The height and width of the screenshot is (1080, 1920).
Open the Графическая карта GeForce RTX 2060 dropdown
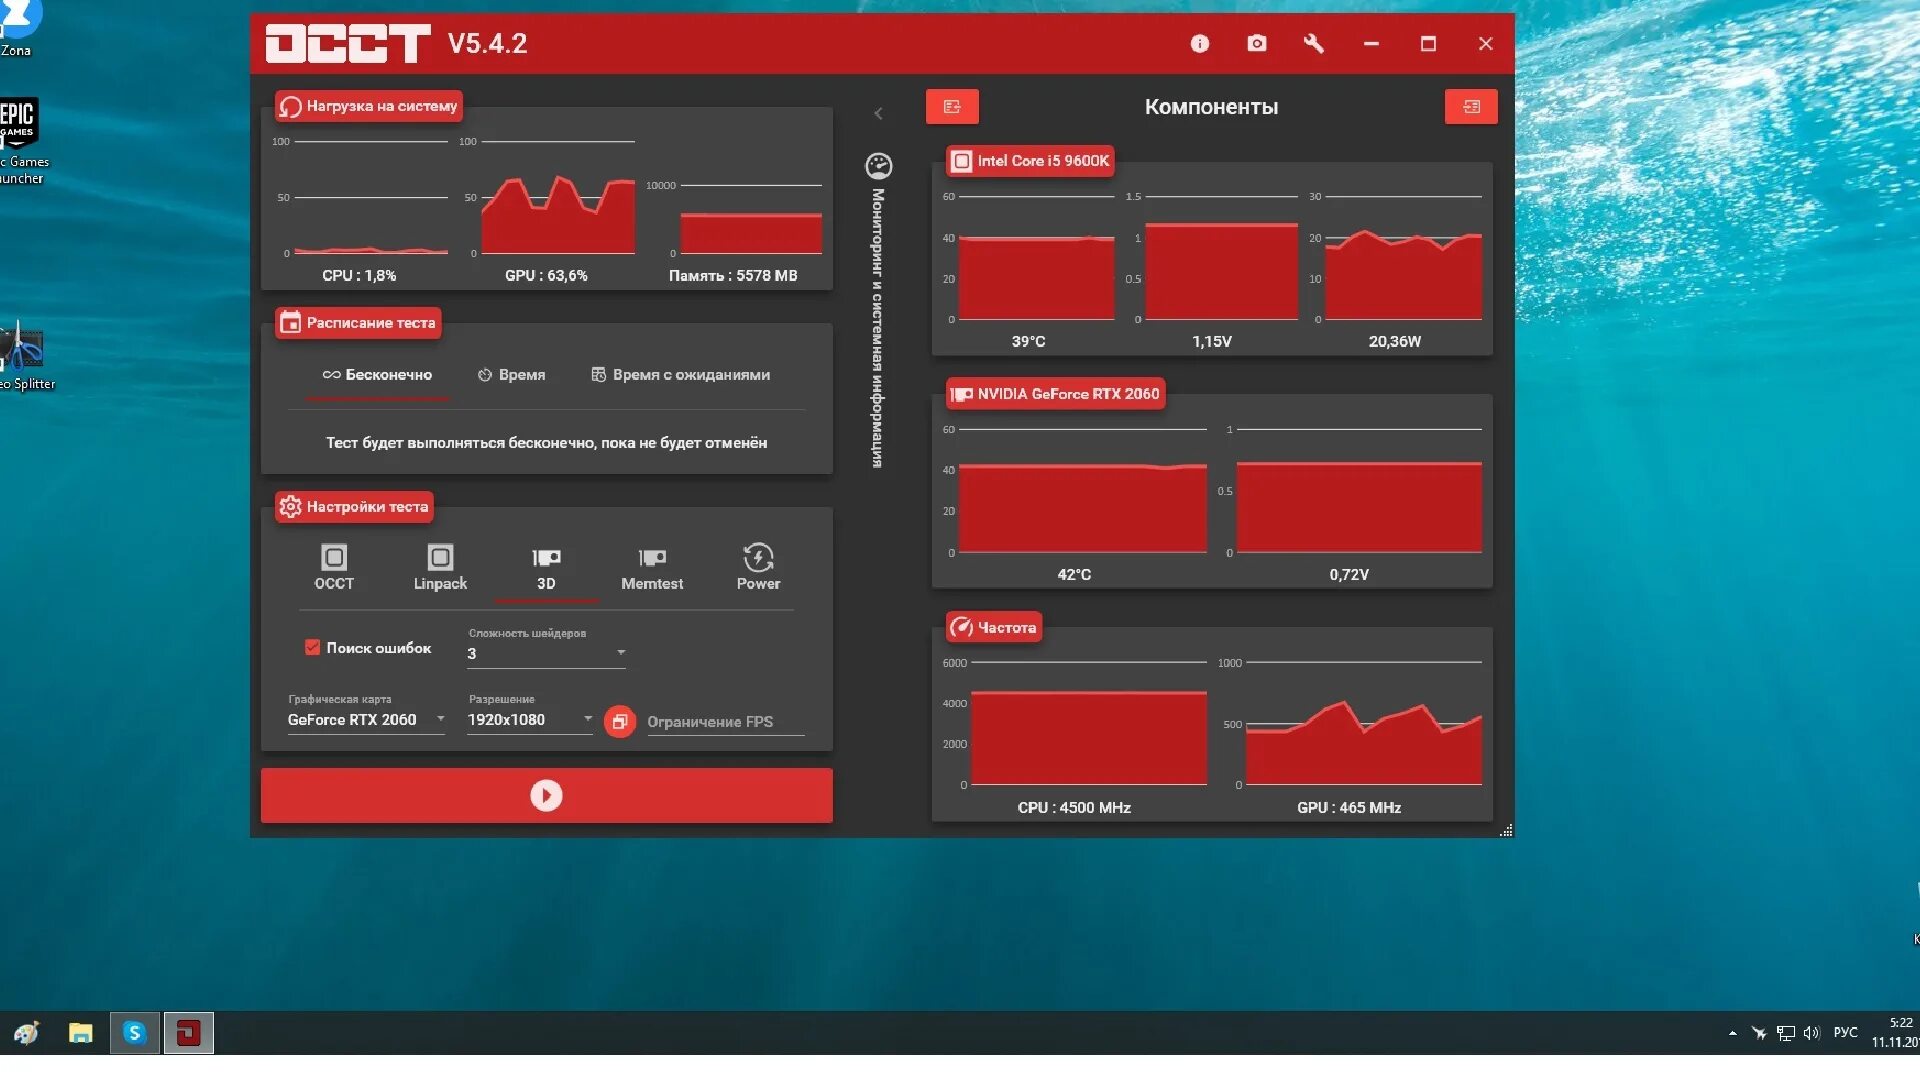(x=366, y=720)
